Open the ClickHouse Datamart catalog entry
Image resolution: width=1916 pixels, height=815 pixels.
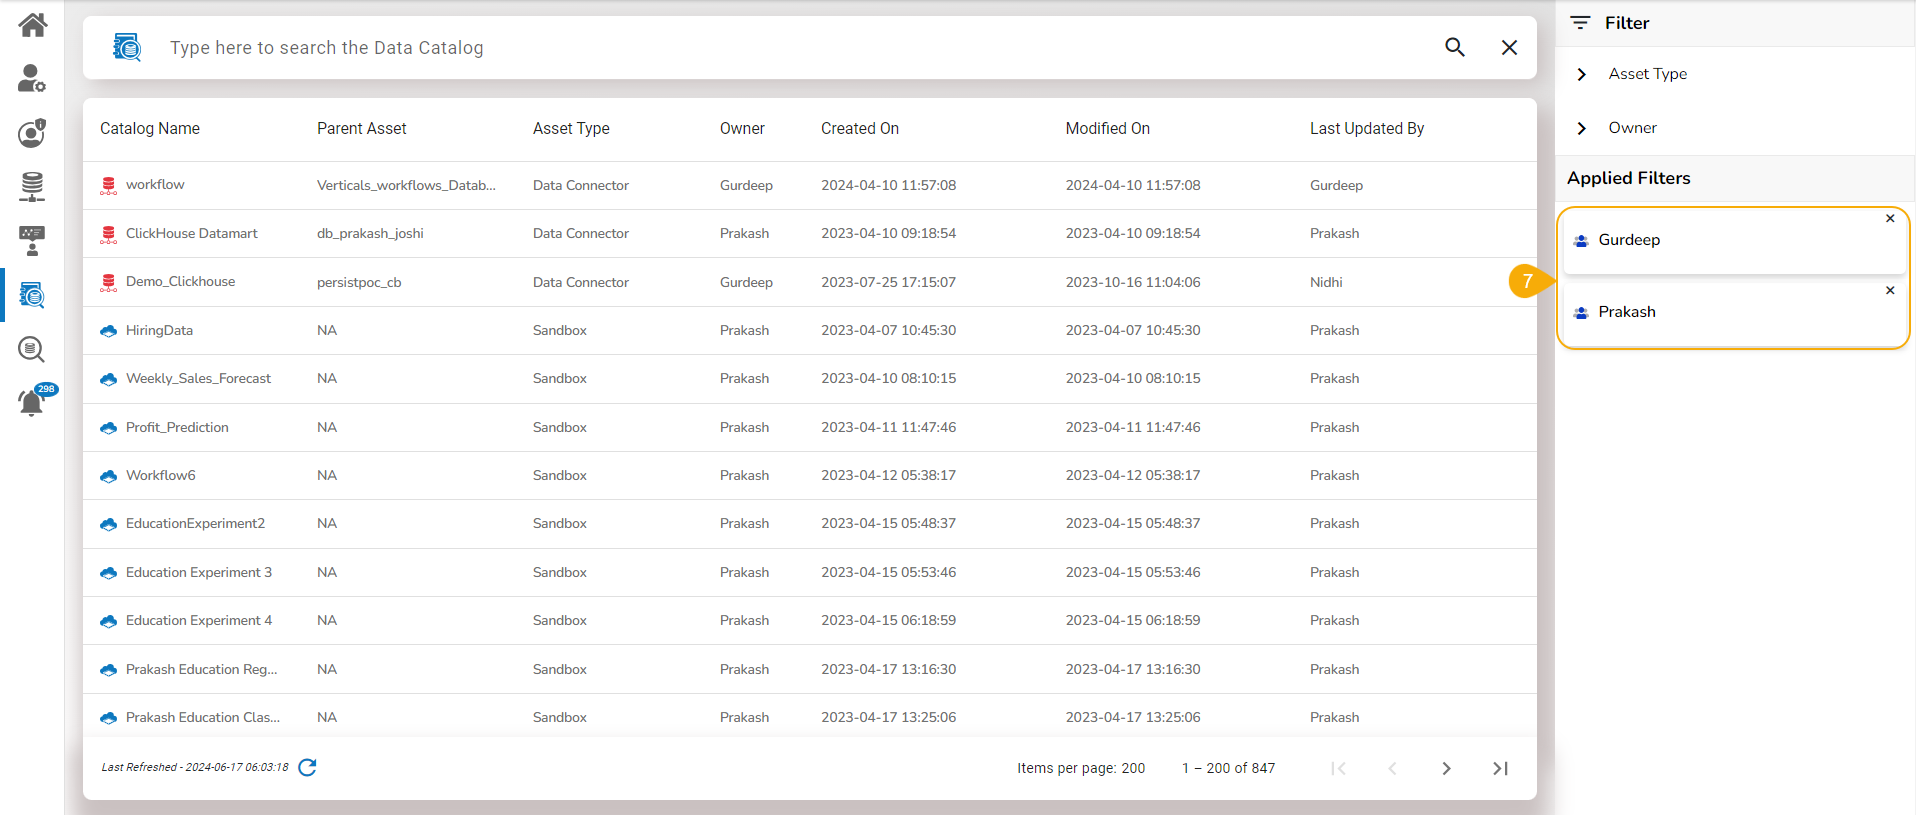192,233
